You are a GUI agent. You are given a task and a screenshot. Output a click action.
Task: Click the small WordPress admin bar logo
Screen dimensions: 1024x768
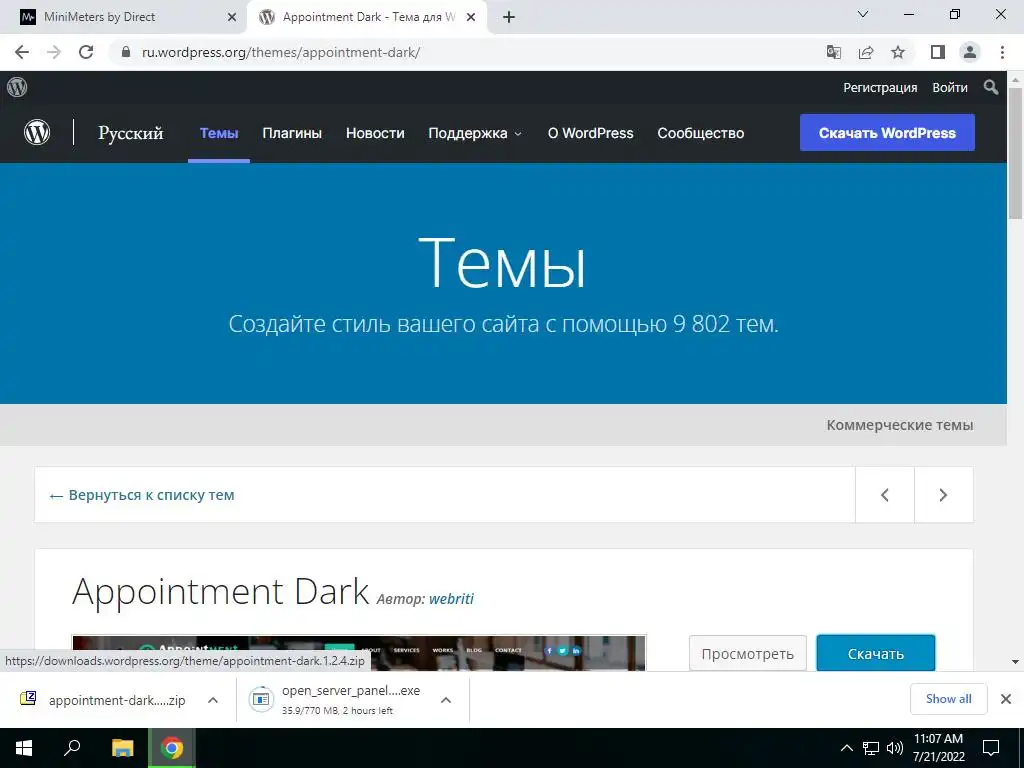tap(17, 87)
